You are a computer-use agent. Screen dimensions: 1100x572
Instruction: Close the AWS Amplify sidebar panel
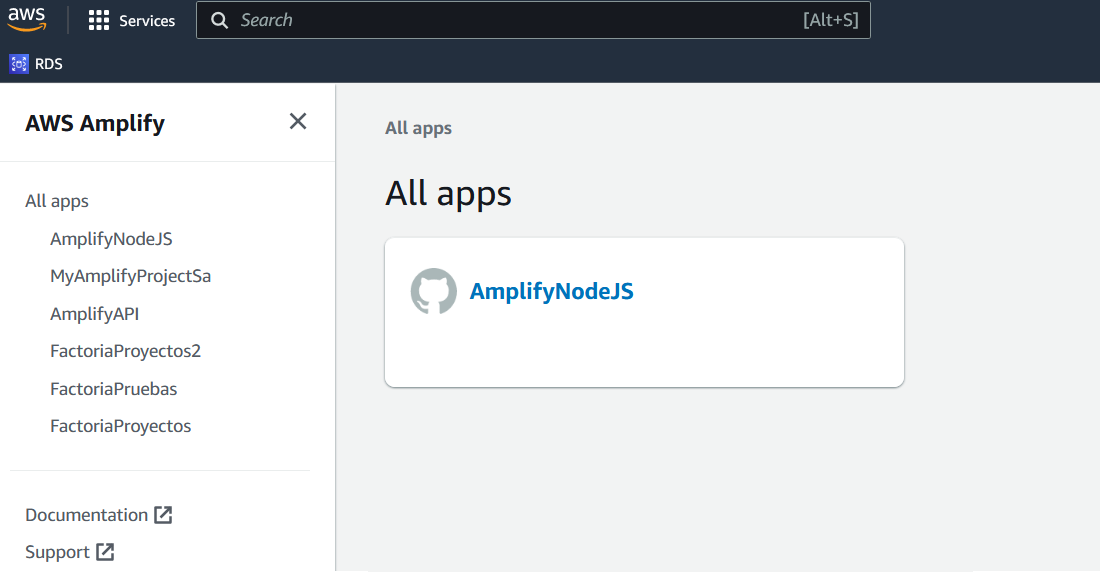click(x=297, y=121)
